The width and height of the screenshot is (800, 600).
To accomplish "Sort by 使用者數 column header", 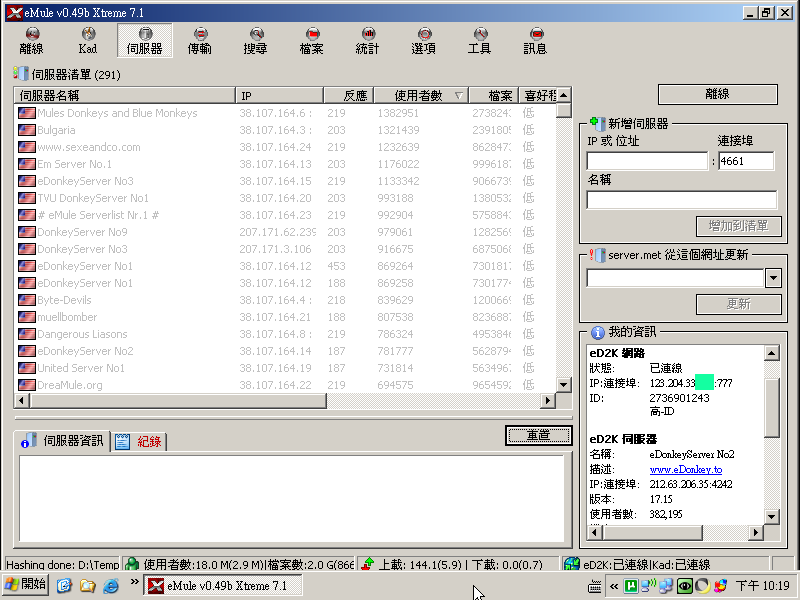I will pos(419,96).
